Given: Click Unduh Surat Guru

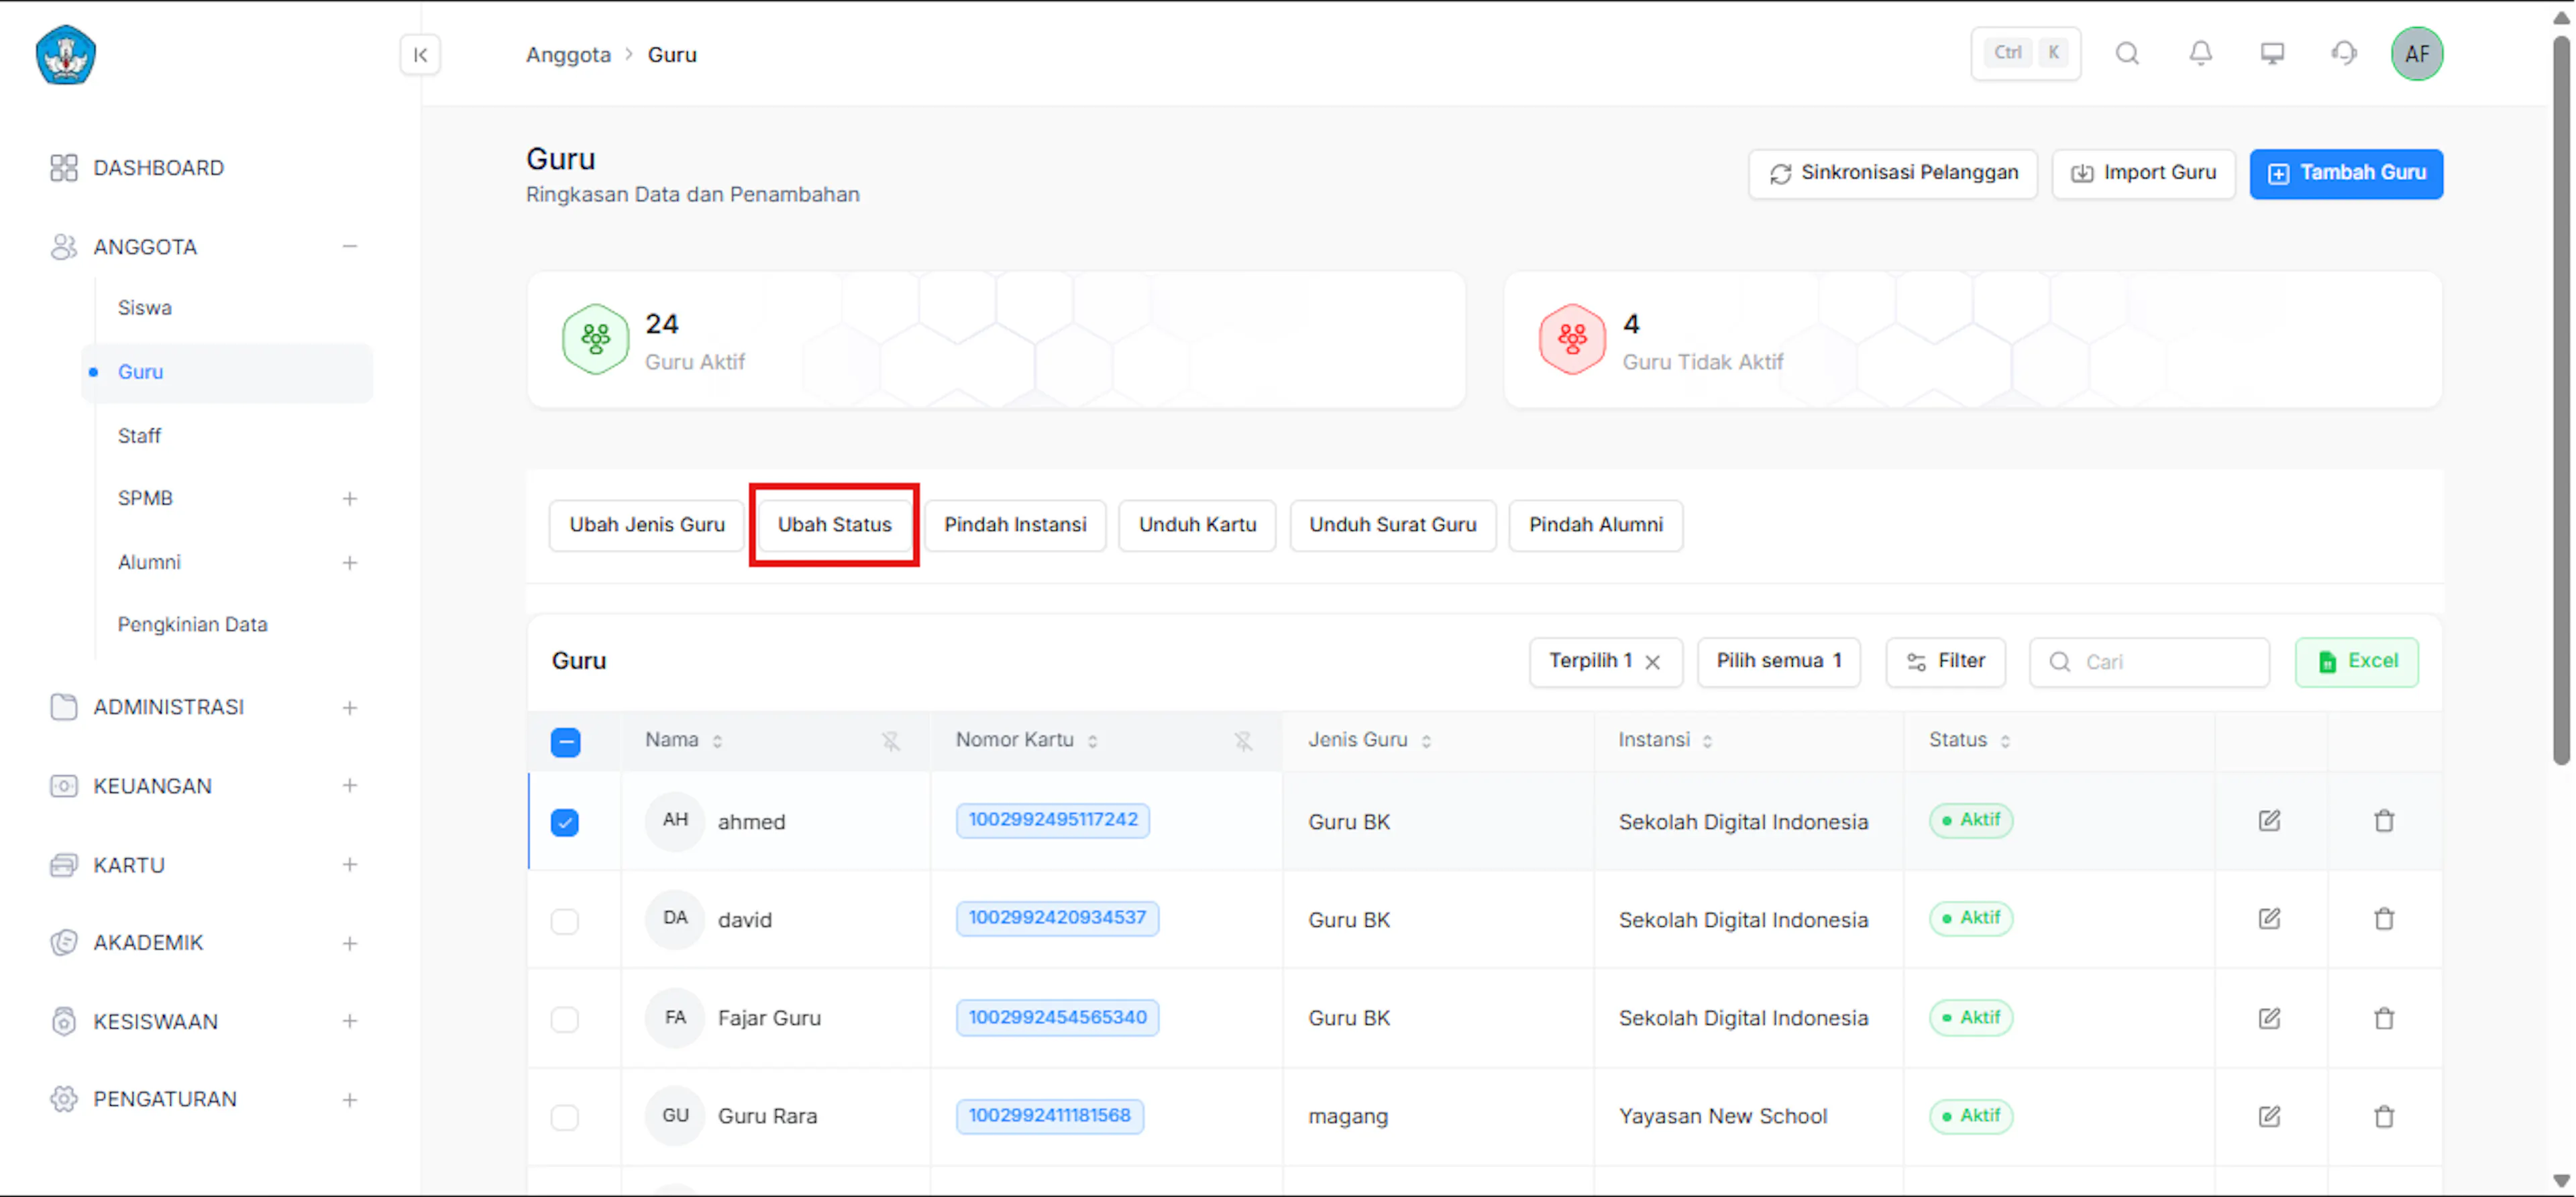Looking at the screenshot, I should click(x=1392, y=525).
